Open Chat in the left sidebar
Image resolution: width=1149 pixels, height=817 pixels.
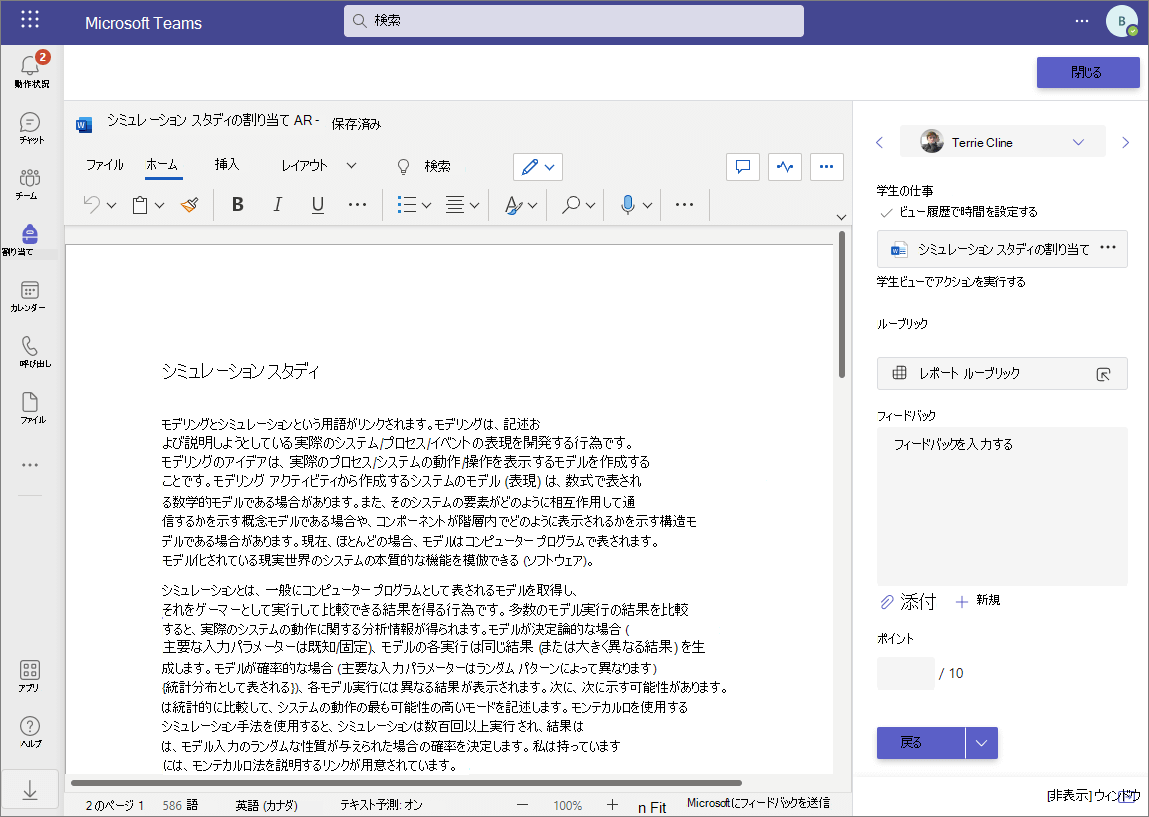(x=31, y=127)
